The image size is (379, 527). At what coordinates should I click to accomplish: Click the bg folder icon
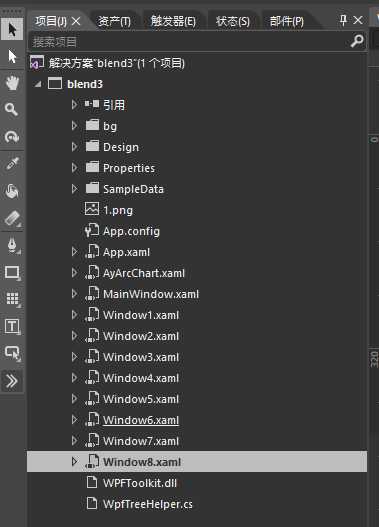coord(92,125)
